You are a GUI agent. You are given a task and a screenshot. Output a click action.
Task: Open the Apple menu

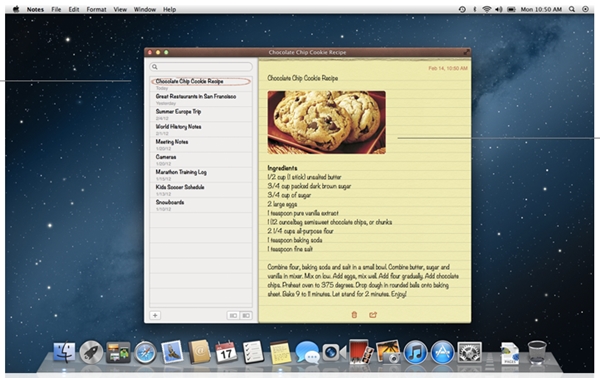(16, 9)
